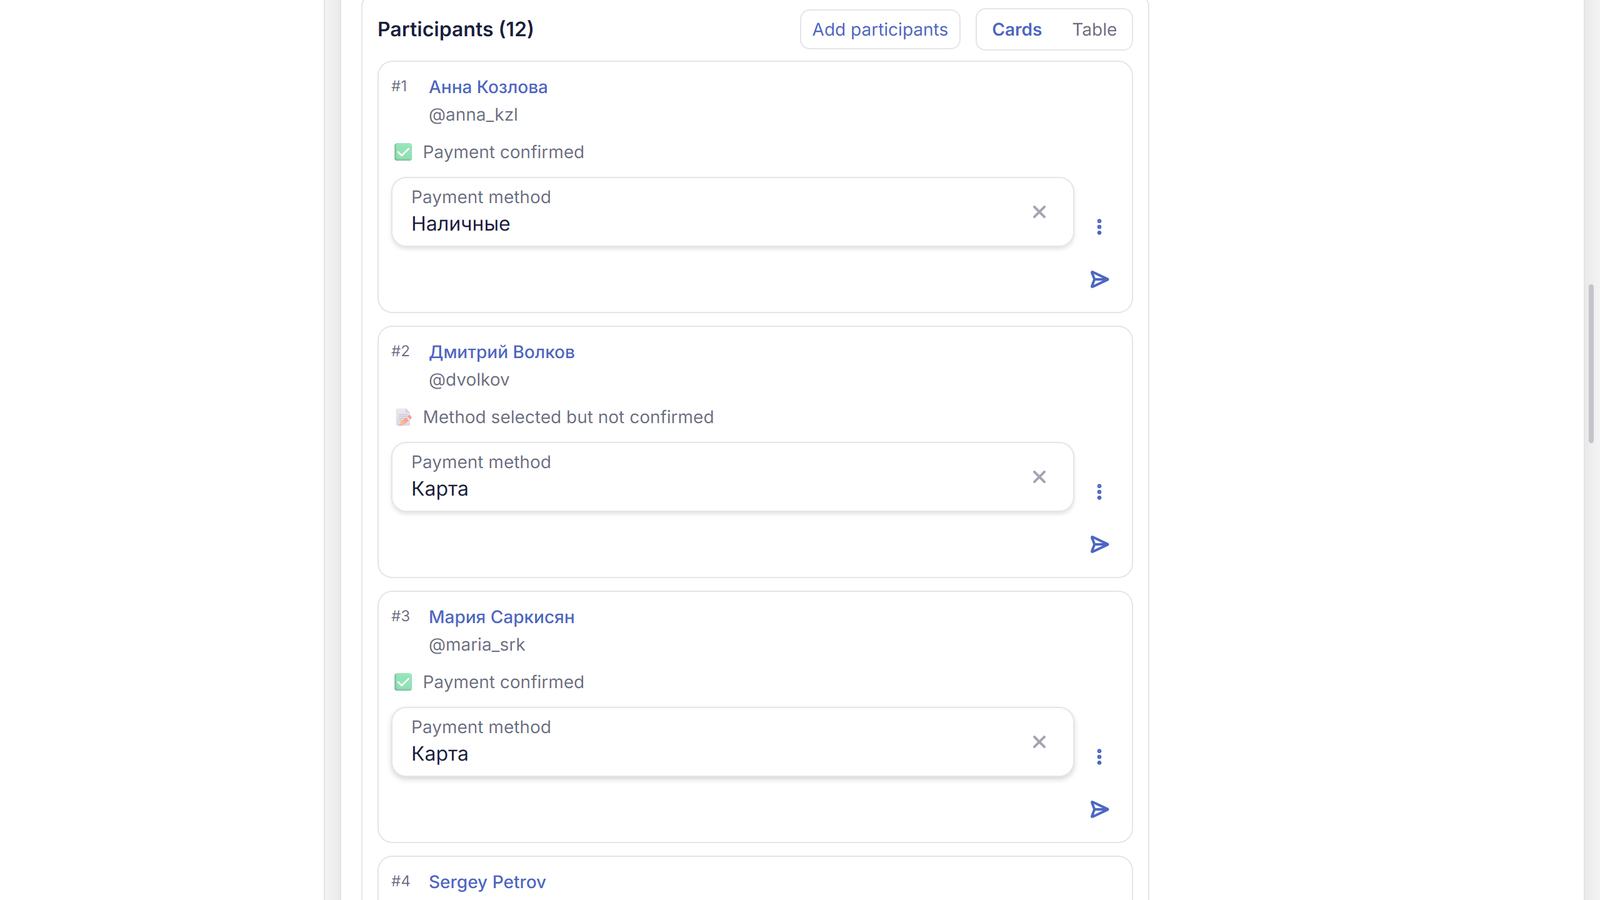
Task: Click the Add participants button
Action: coord(880,30)
